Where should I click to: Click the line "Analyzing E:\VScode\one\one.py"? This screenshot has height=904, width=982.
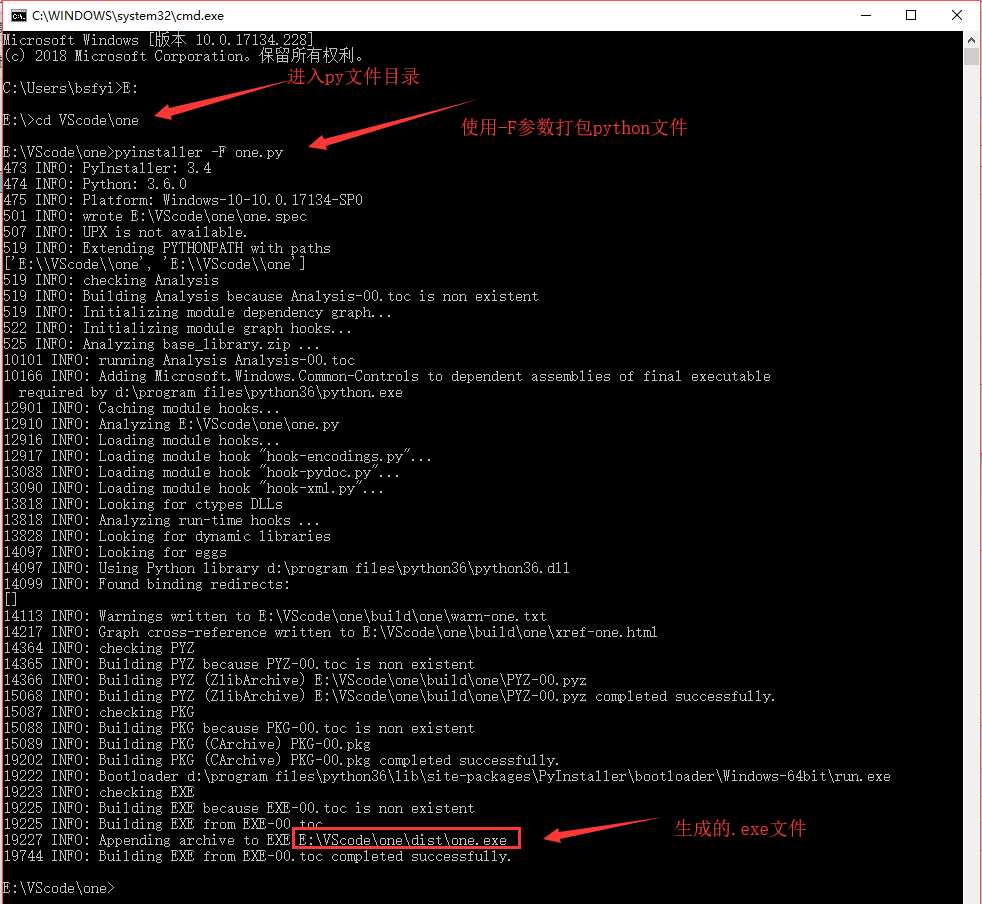[219, 424]
